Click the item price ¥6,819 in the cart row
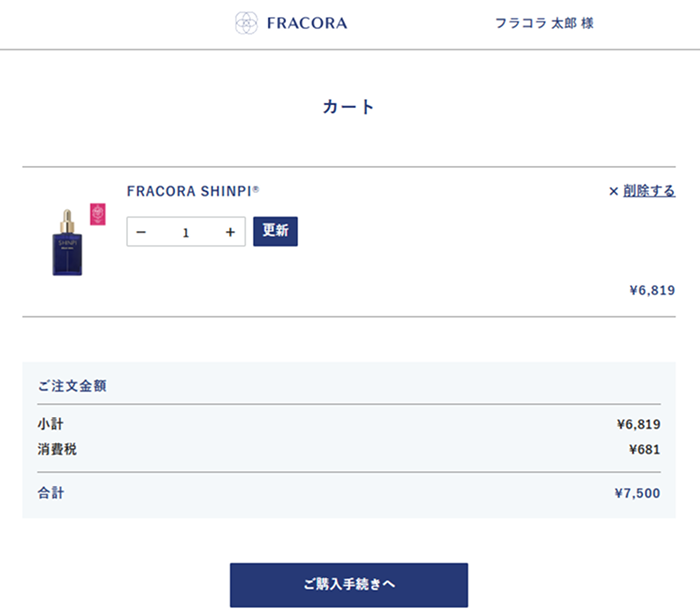Image resolution: width=700 pixels, height=612 pixels. 652,290
